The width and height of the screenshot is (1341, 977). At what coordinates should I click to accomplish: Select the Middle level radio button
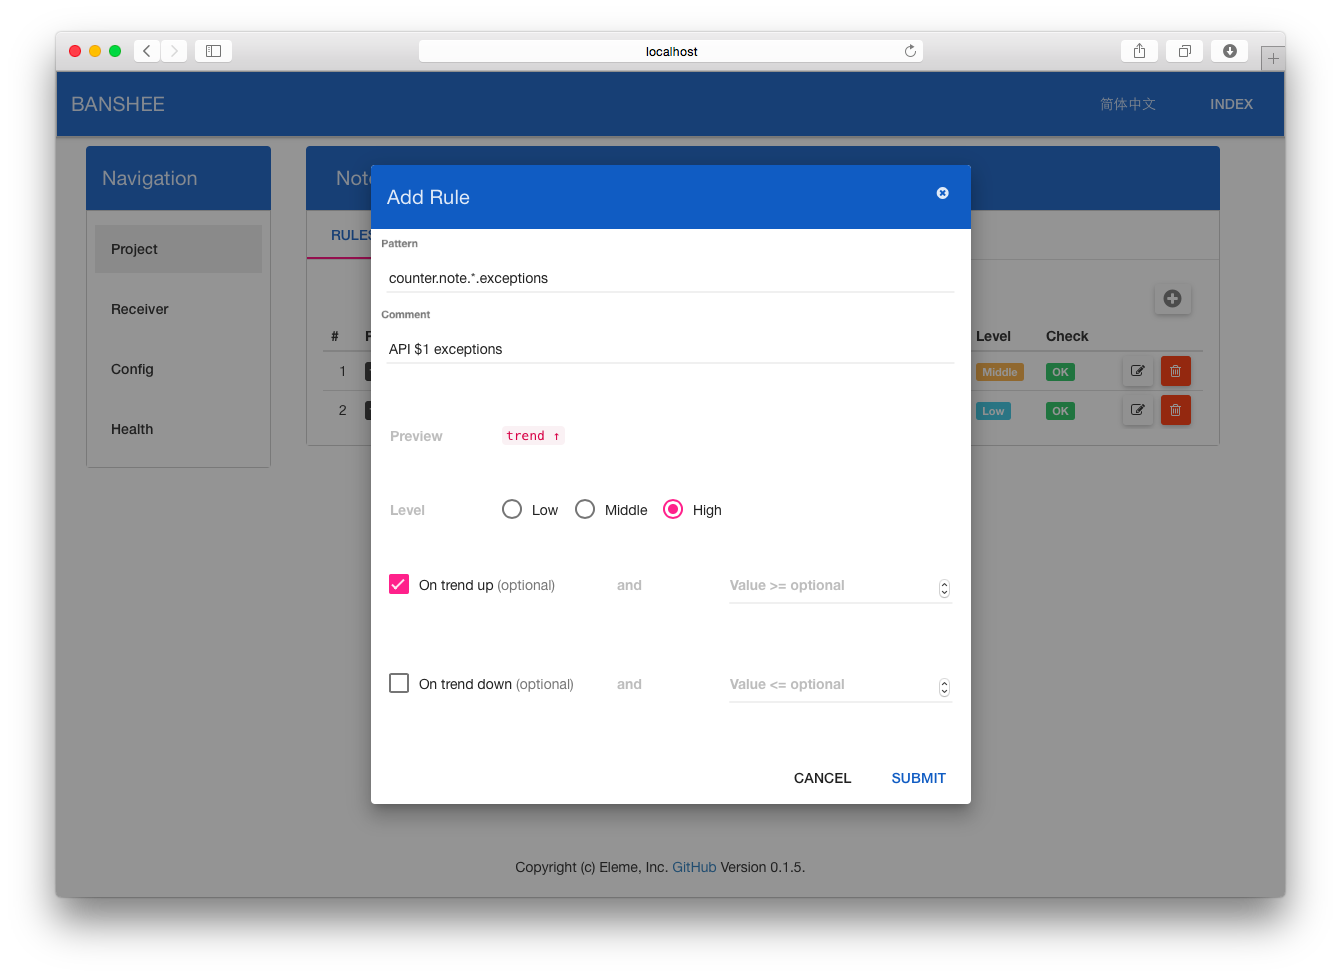pos(585,509)
